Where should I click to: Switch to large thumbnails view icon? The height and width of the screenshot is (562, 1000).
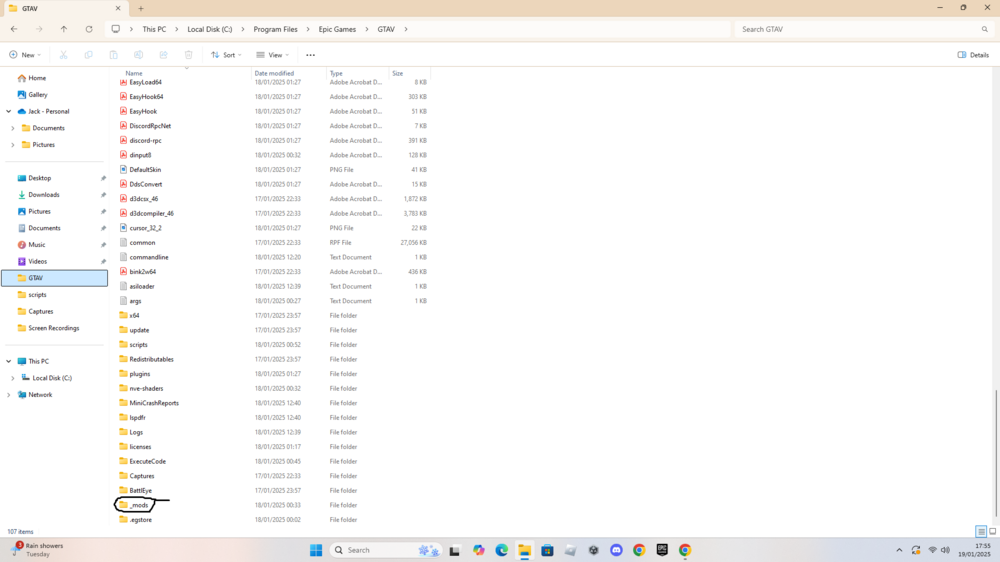pyautogui.click(x=992, y=531)
